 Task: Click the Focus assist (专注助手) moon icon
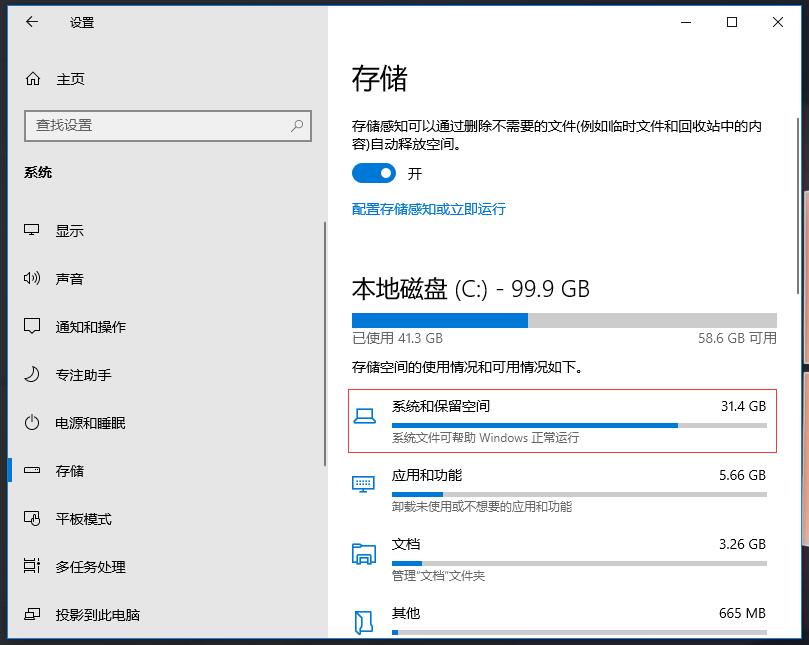point(32,375)
